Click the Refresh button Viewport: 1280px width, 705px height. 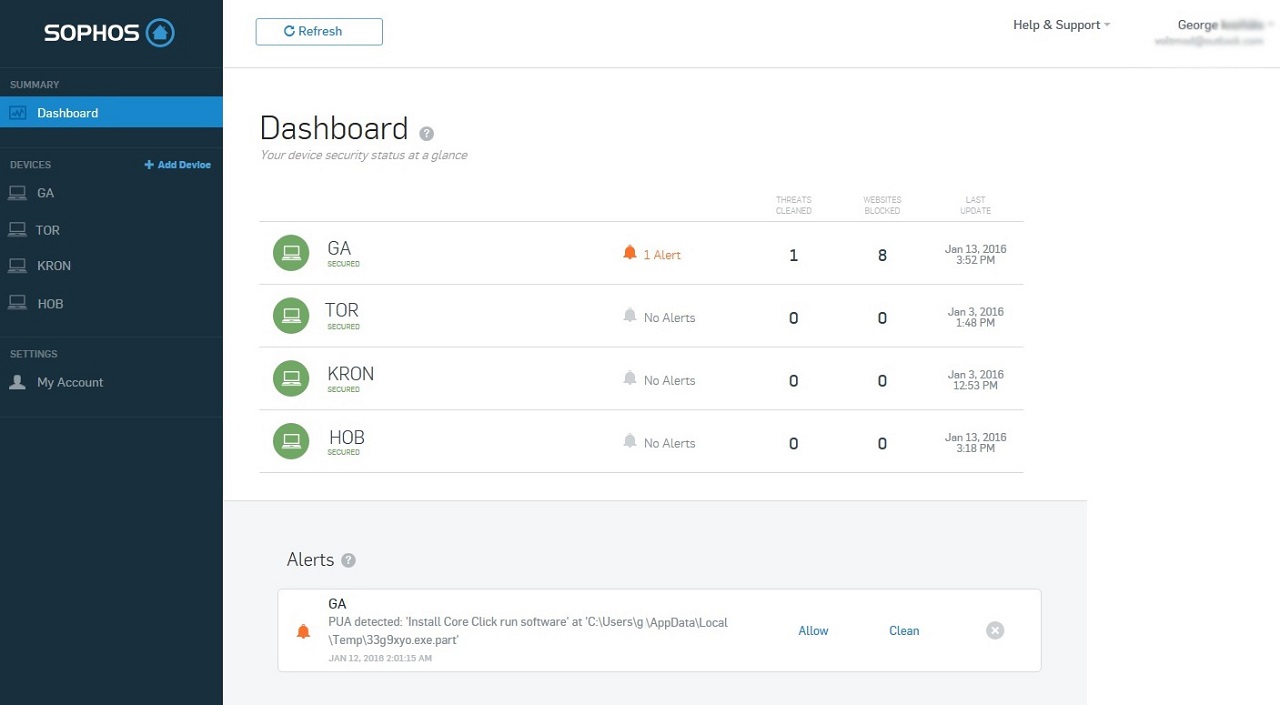click(x=319, y=31)
